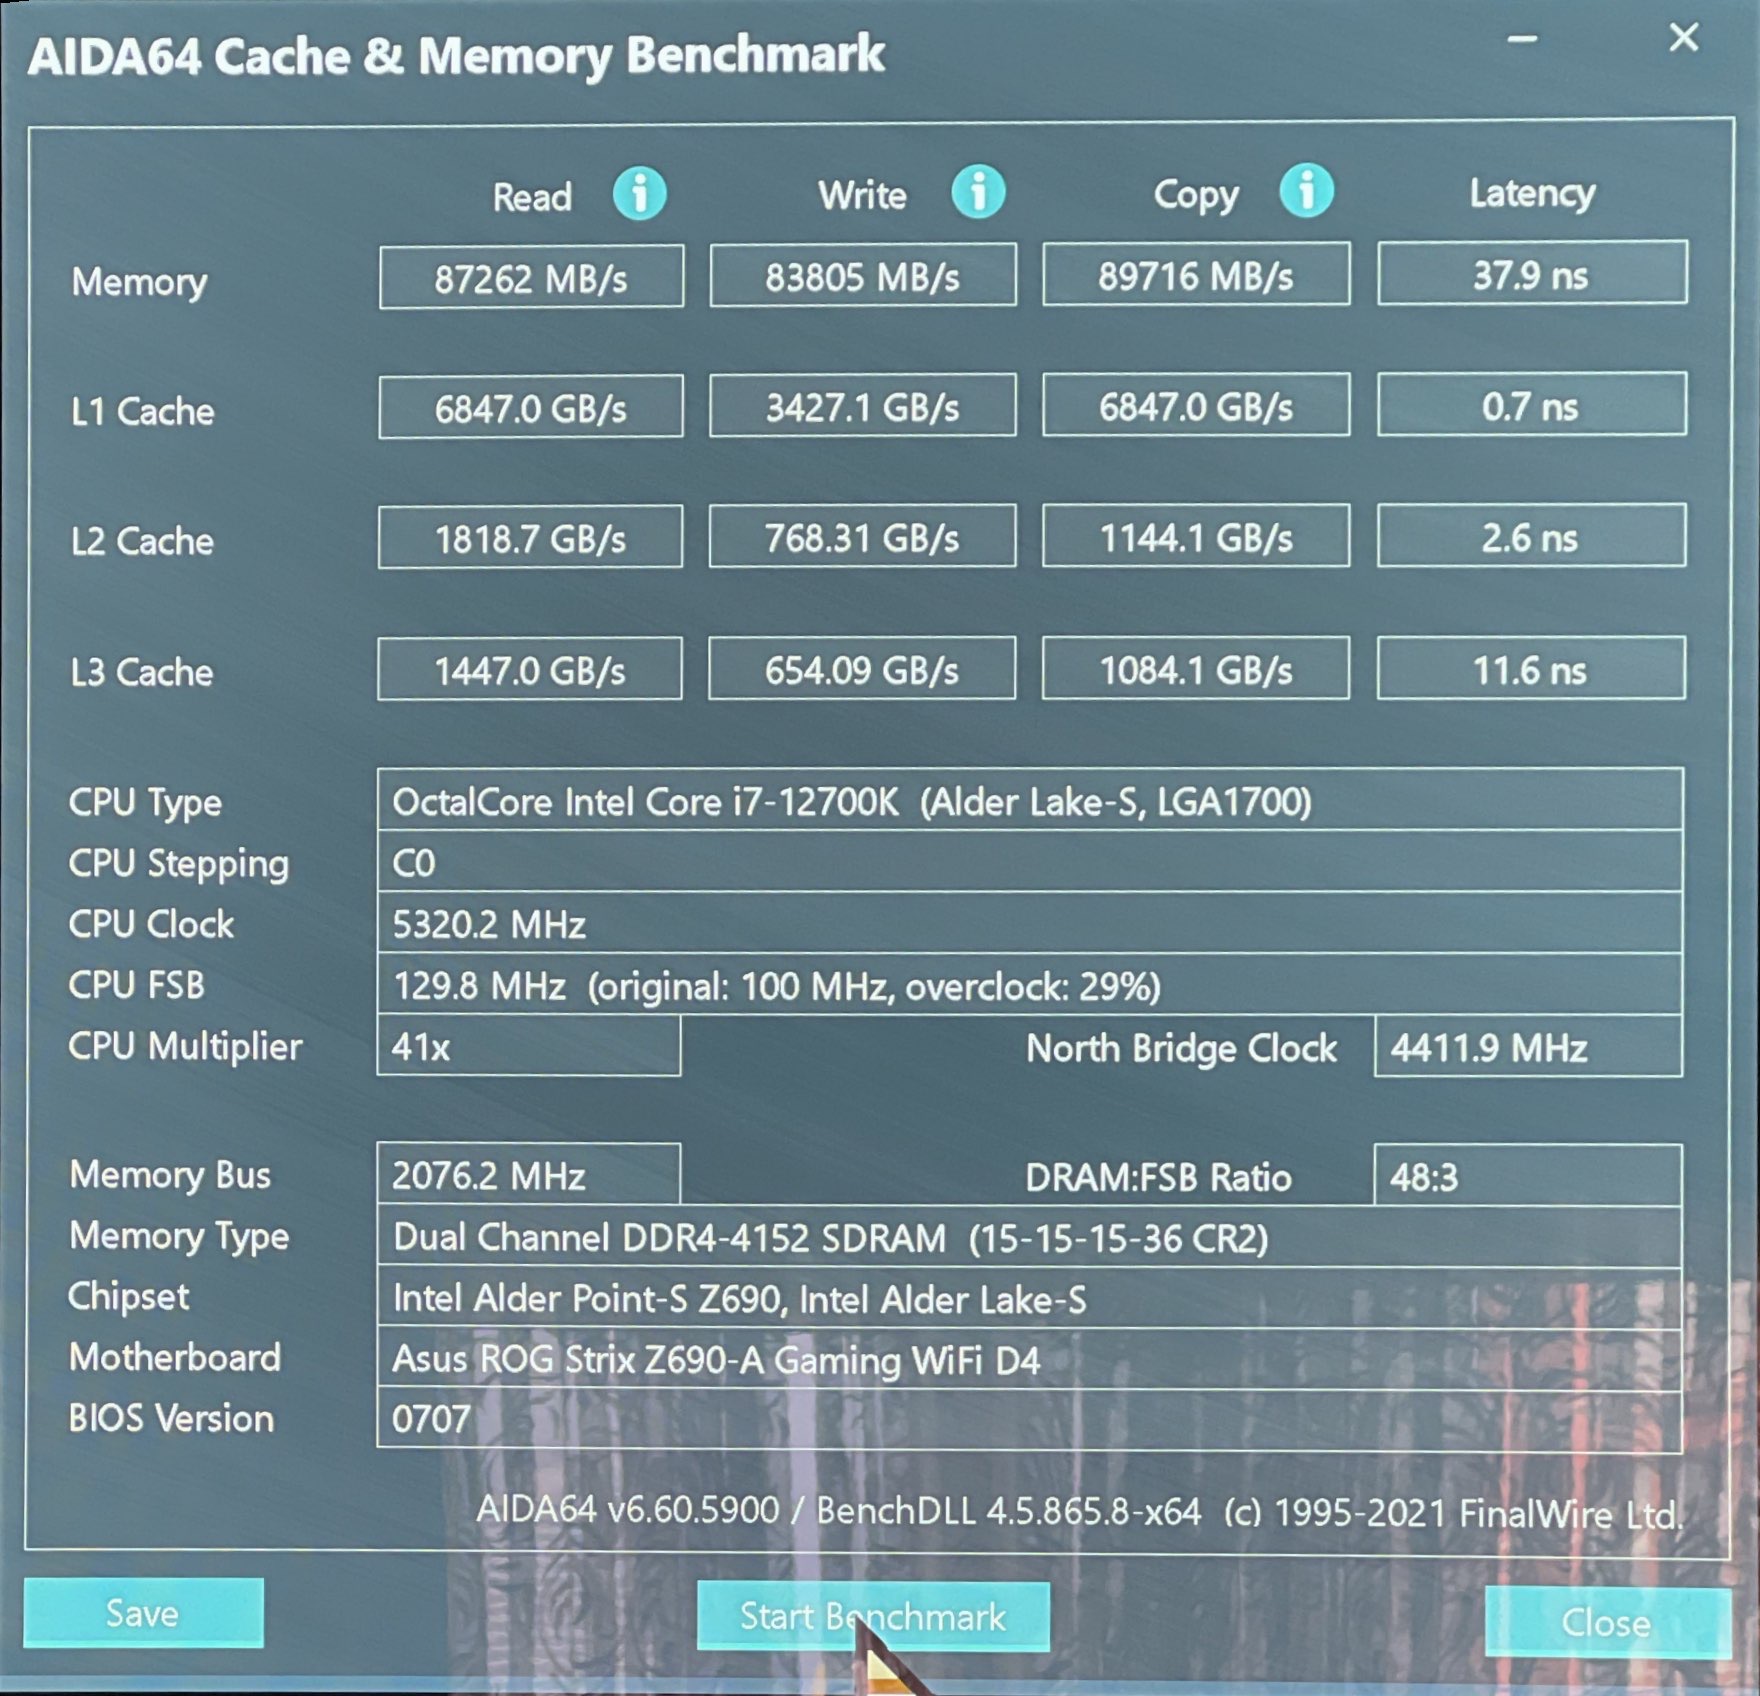Click the Save button
The height and width of the screenshot is (1696, 1760).
143,1613
